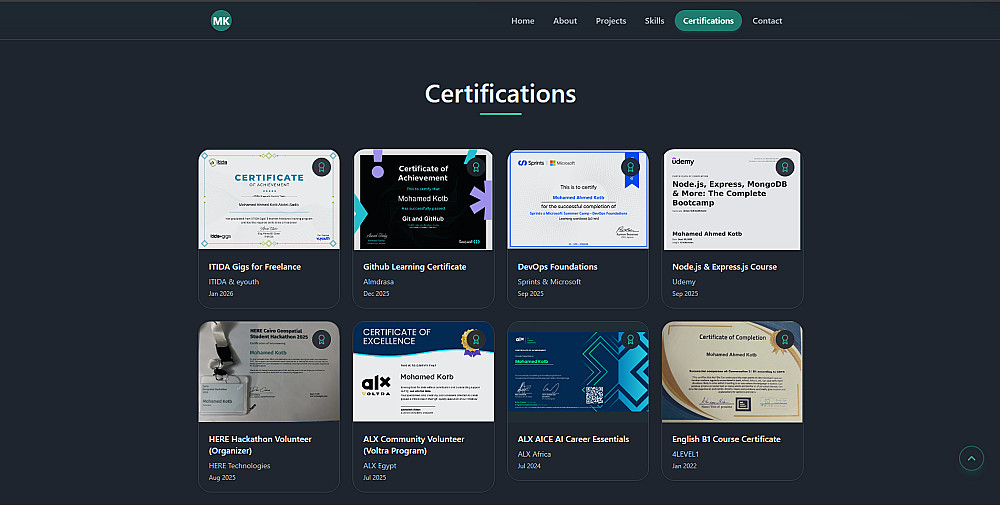Click the badge icon on DevOps Foundations card
This screenshot has width=1000, height=505.
[630, 167]
